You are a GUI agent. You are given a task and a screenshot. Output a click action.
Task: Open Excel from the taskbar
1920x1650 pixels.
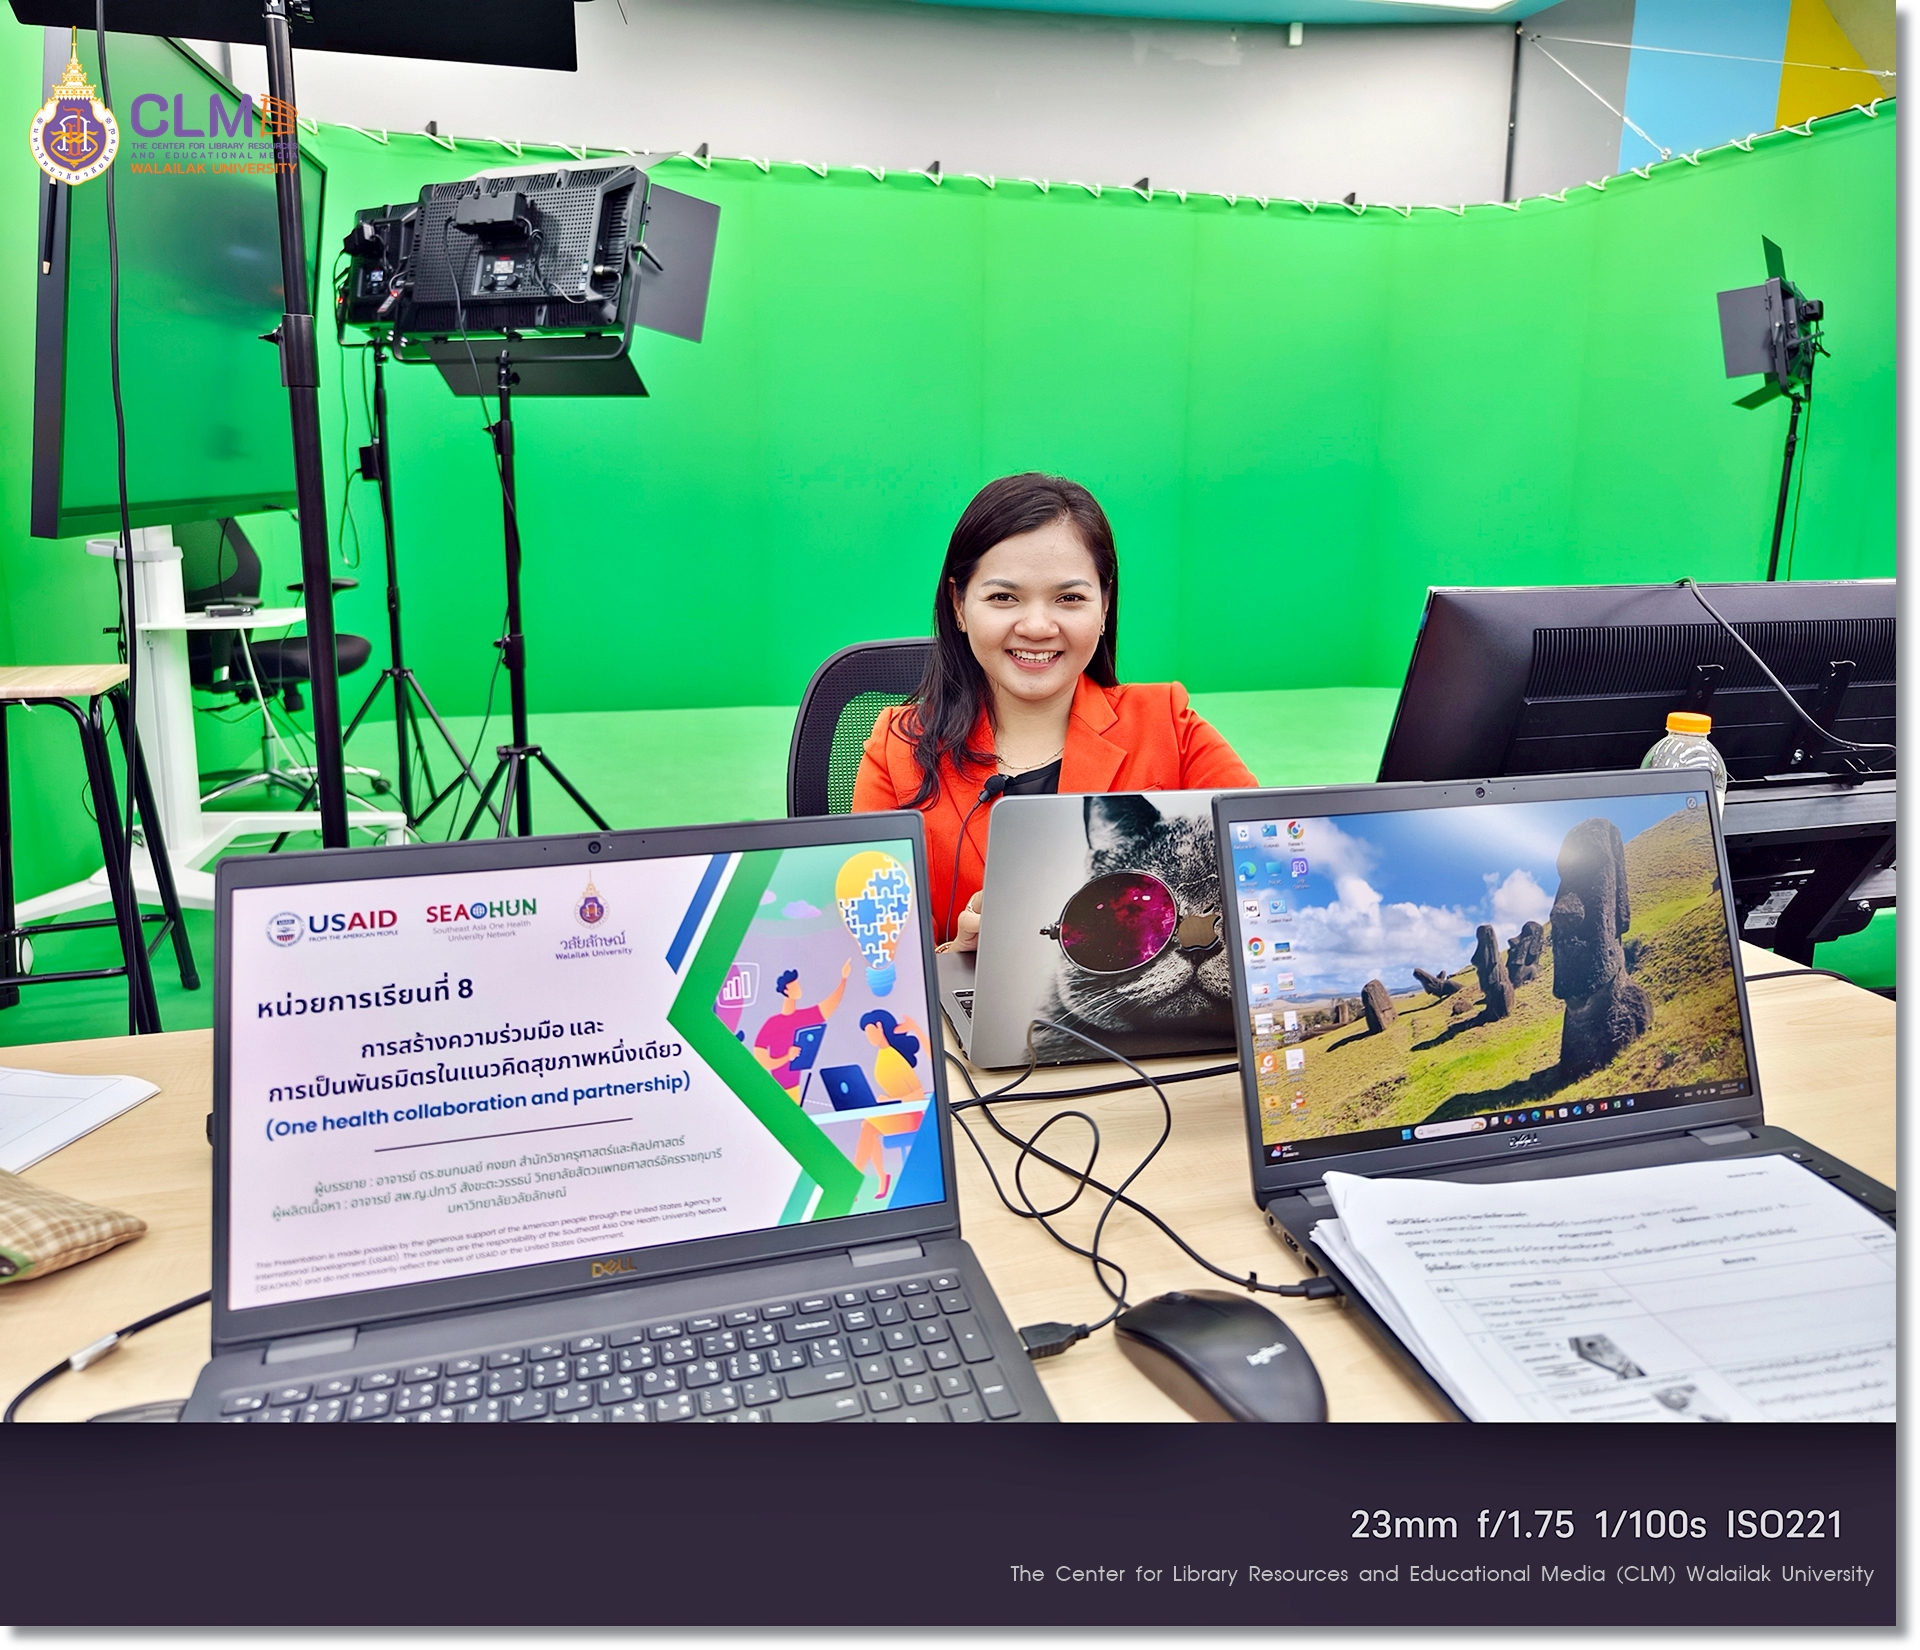[1617, 1104]
